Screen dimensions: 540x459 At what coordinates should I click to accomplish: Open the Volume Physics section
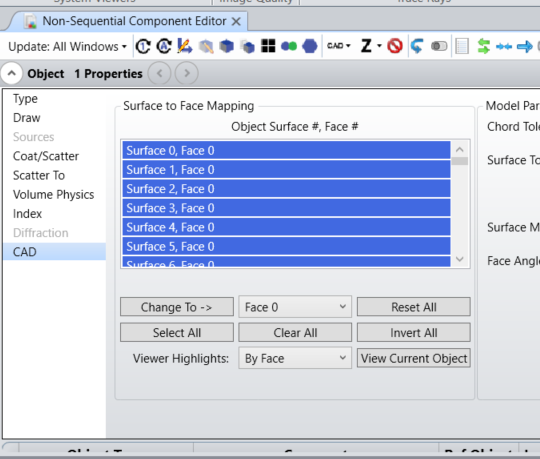click(x=53, y=195)
